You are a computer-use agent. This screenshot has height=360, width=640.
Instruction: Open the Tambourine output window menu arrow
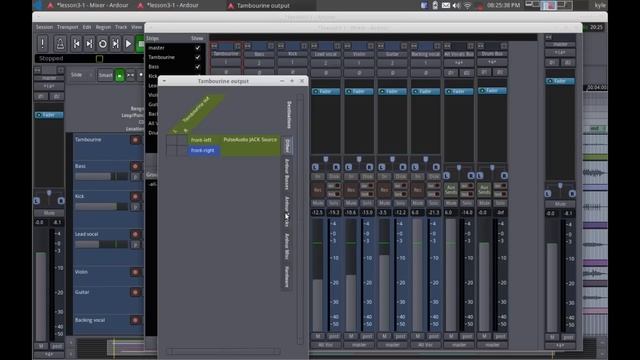click(164, 81)
